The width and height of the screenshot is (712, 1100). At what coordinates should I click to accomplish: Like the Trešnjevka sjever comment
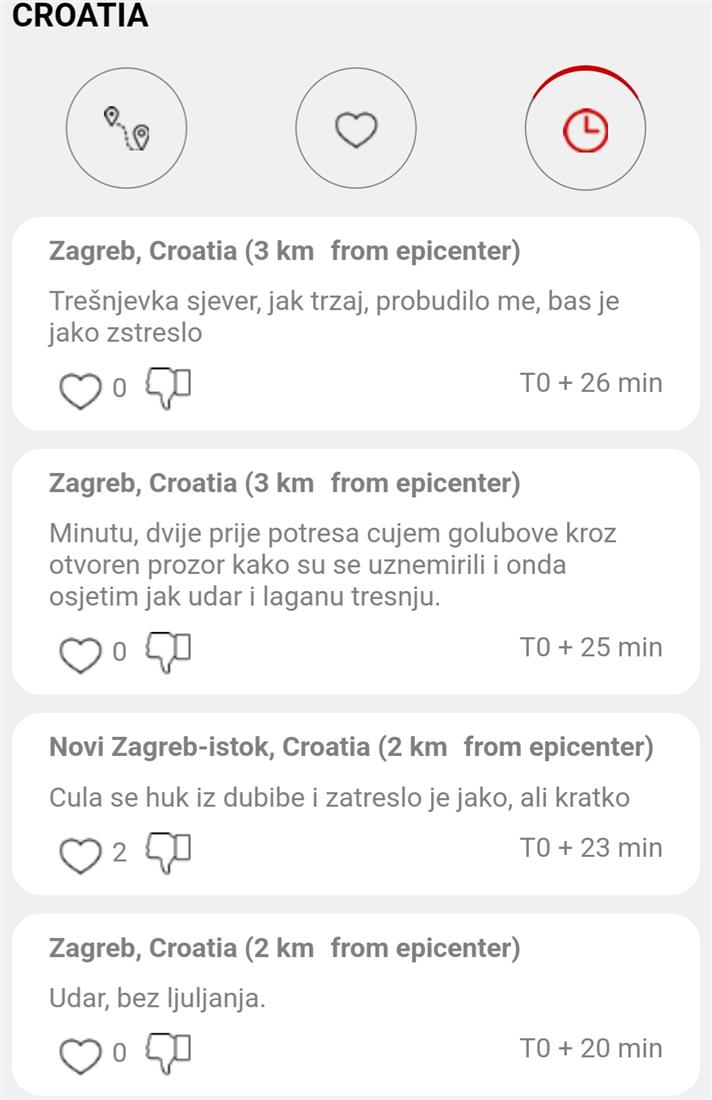(x=80, y=388)
